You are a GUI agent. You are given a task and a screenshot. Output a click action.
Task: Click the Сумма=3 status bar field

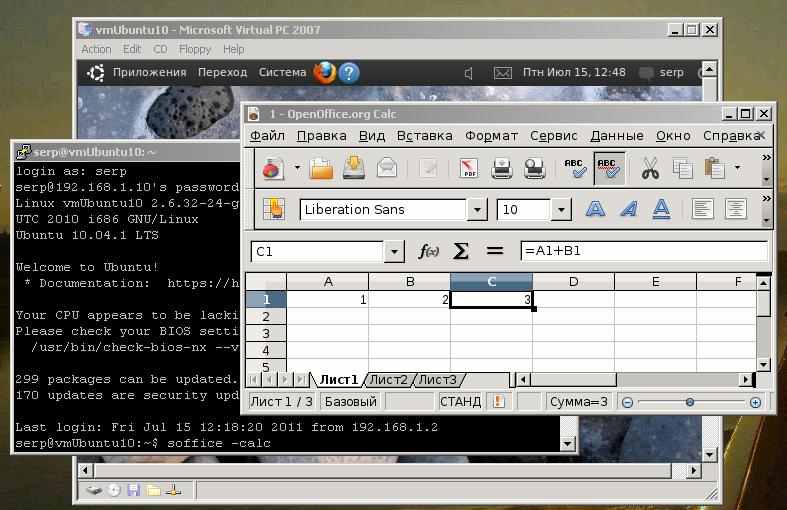(x=578, y=402)
